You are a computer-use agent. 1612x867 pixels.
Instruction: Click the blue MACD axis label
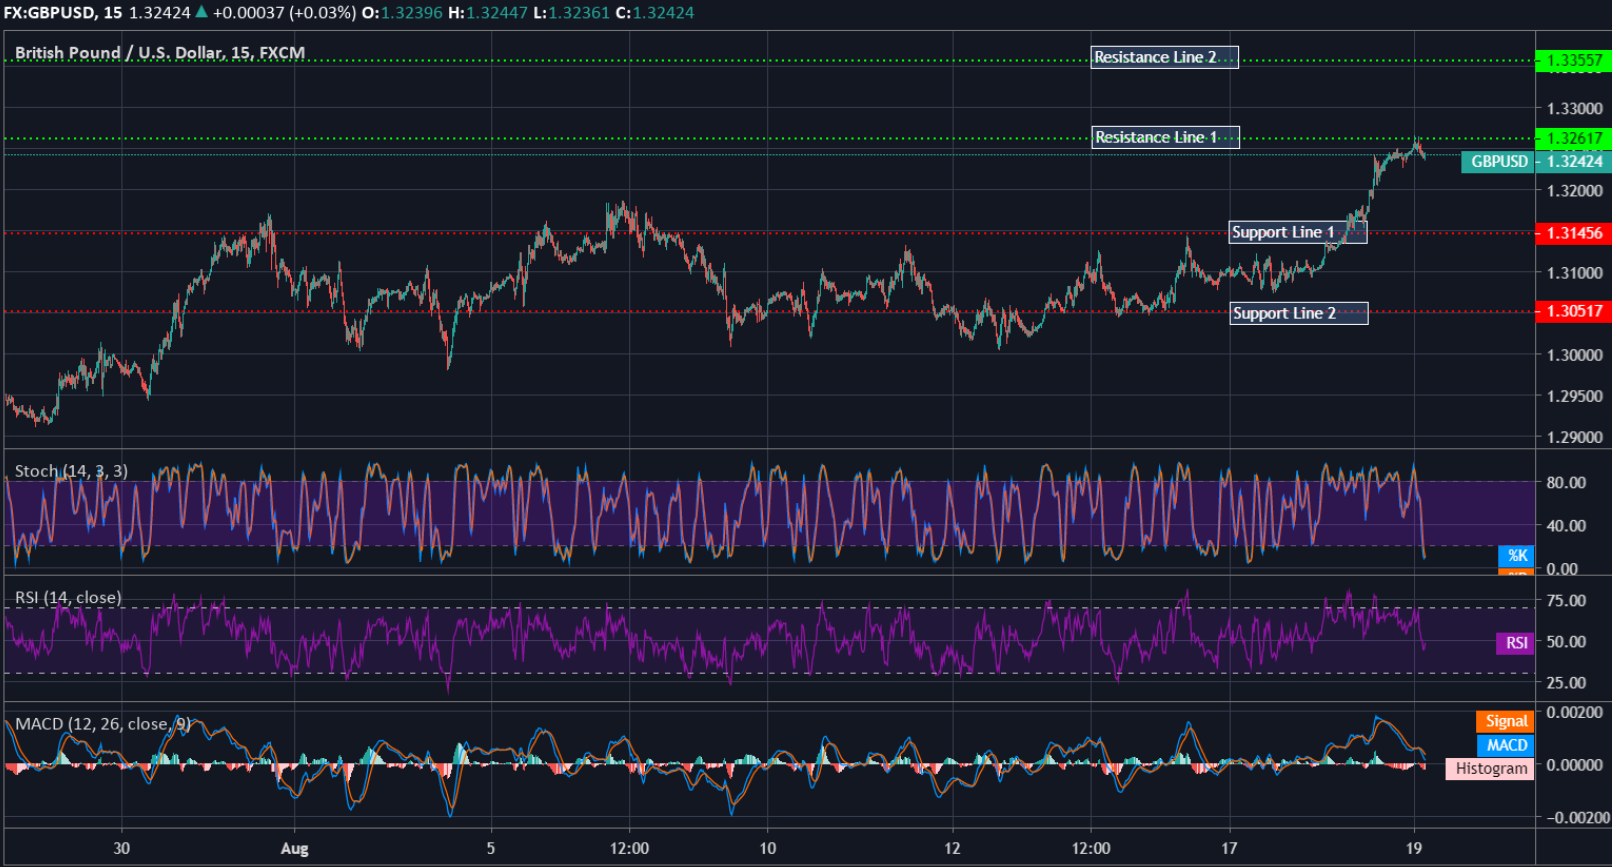click(x=1505, y=745)
